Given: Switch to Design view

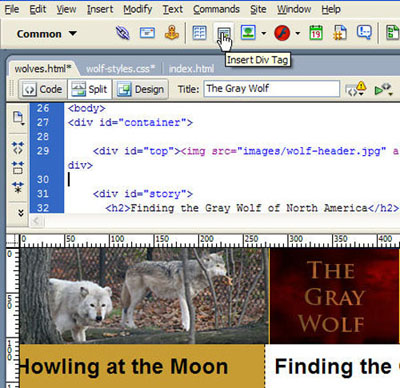Looking at the screenshot, I should coord(140,89).
